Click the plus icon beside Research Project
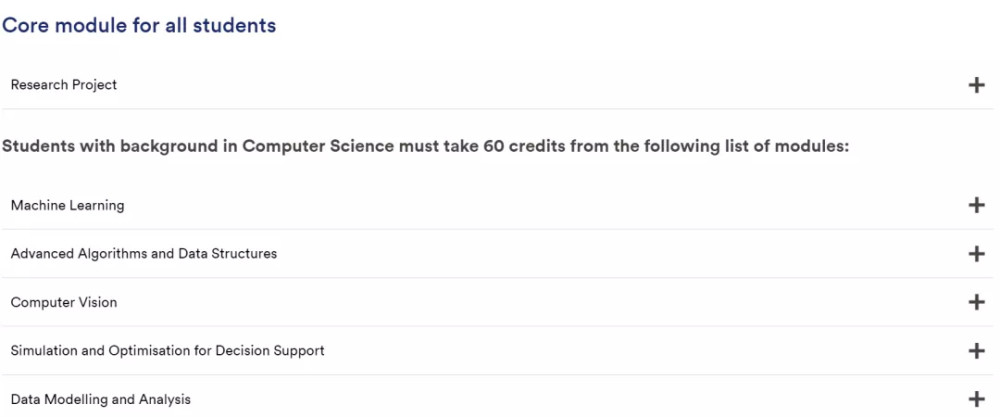 (x=977, y=85)
